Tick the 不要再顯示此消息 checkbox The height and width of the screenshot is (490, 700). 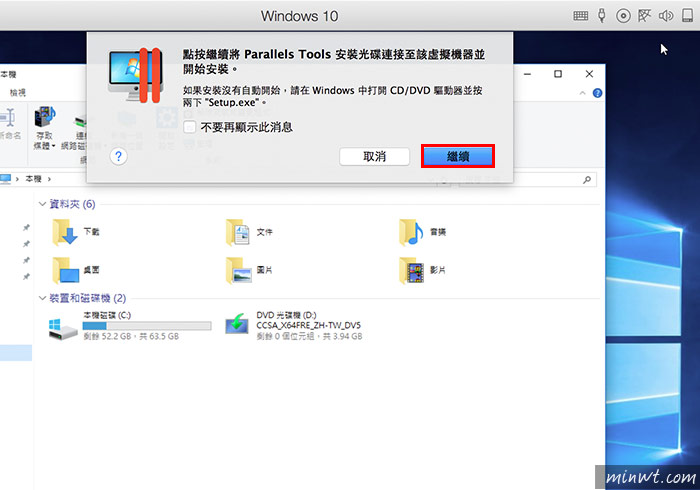point(189,127)
